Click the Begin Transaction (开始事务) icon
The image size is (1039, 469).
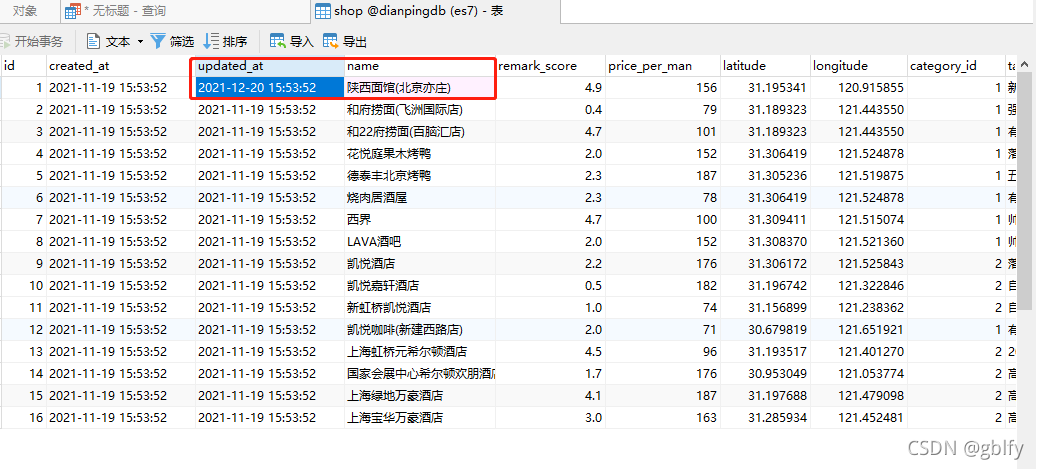click(x=5, y=42)
